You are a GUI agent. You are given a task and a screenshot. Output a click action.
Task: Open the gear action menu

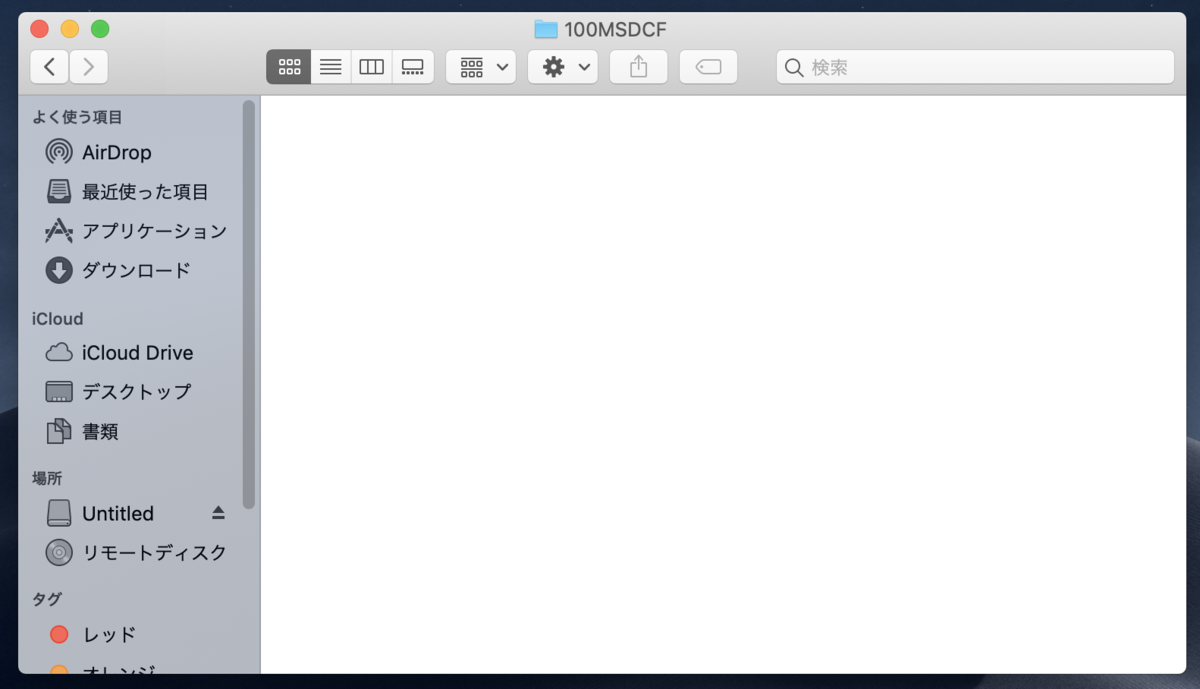[563, 67]
